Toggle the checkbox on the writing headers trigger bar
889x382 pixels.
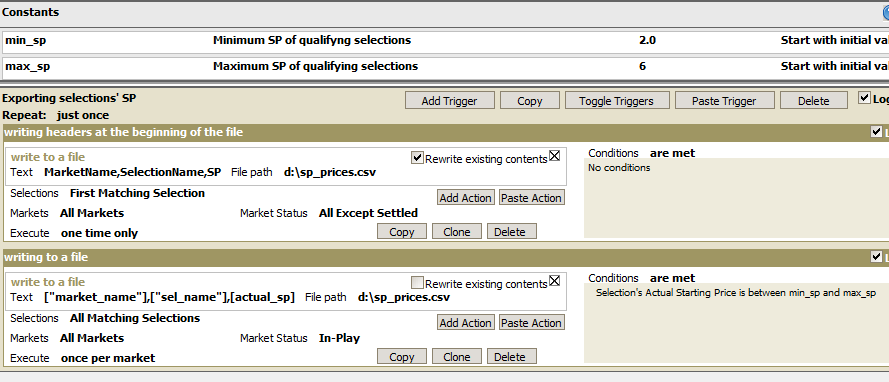coord(876,132)
